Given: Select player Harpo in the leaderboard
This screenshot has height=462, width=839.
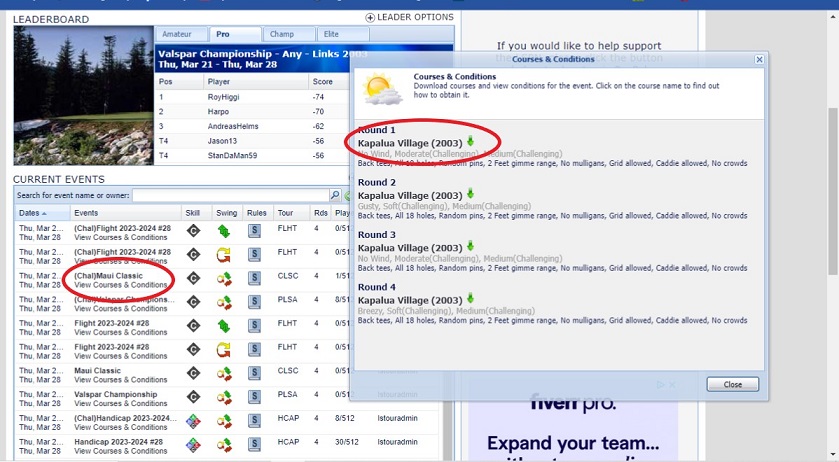Looking at the screenshot, I should point(218,111).
